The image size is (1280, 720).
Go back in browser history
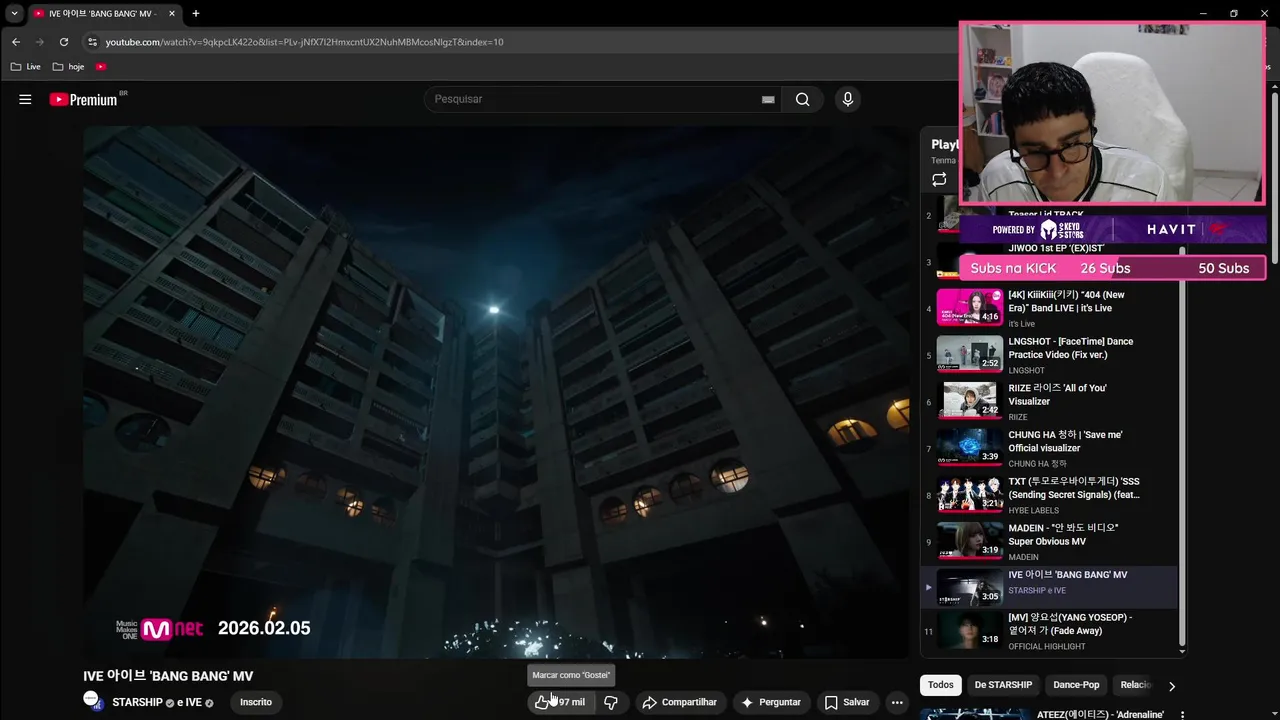click(16, 42)
